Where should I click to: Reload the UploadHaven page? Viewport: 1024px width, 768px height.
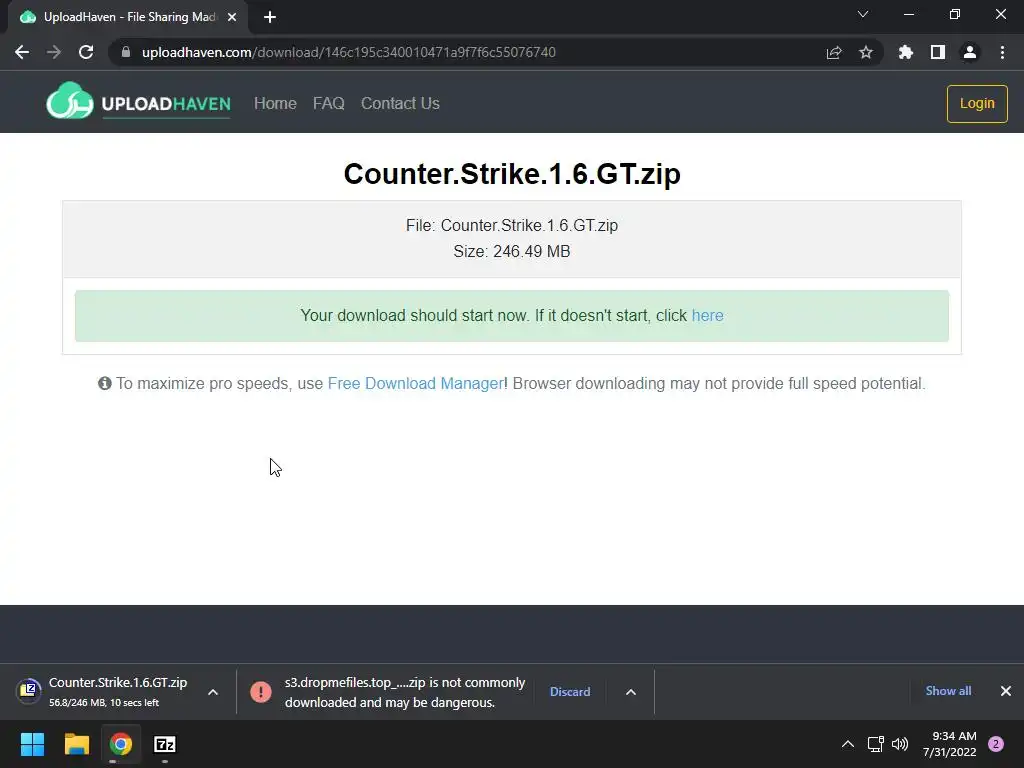point(86,52)
